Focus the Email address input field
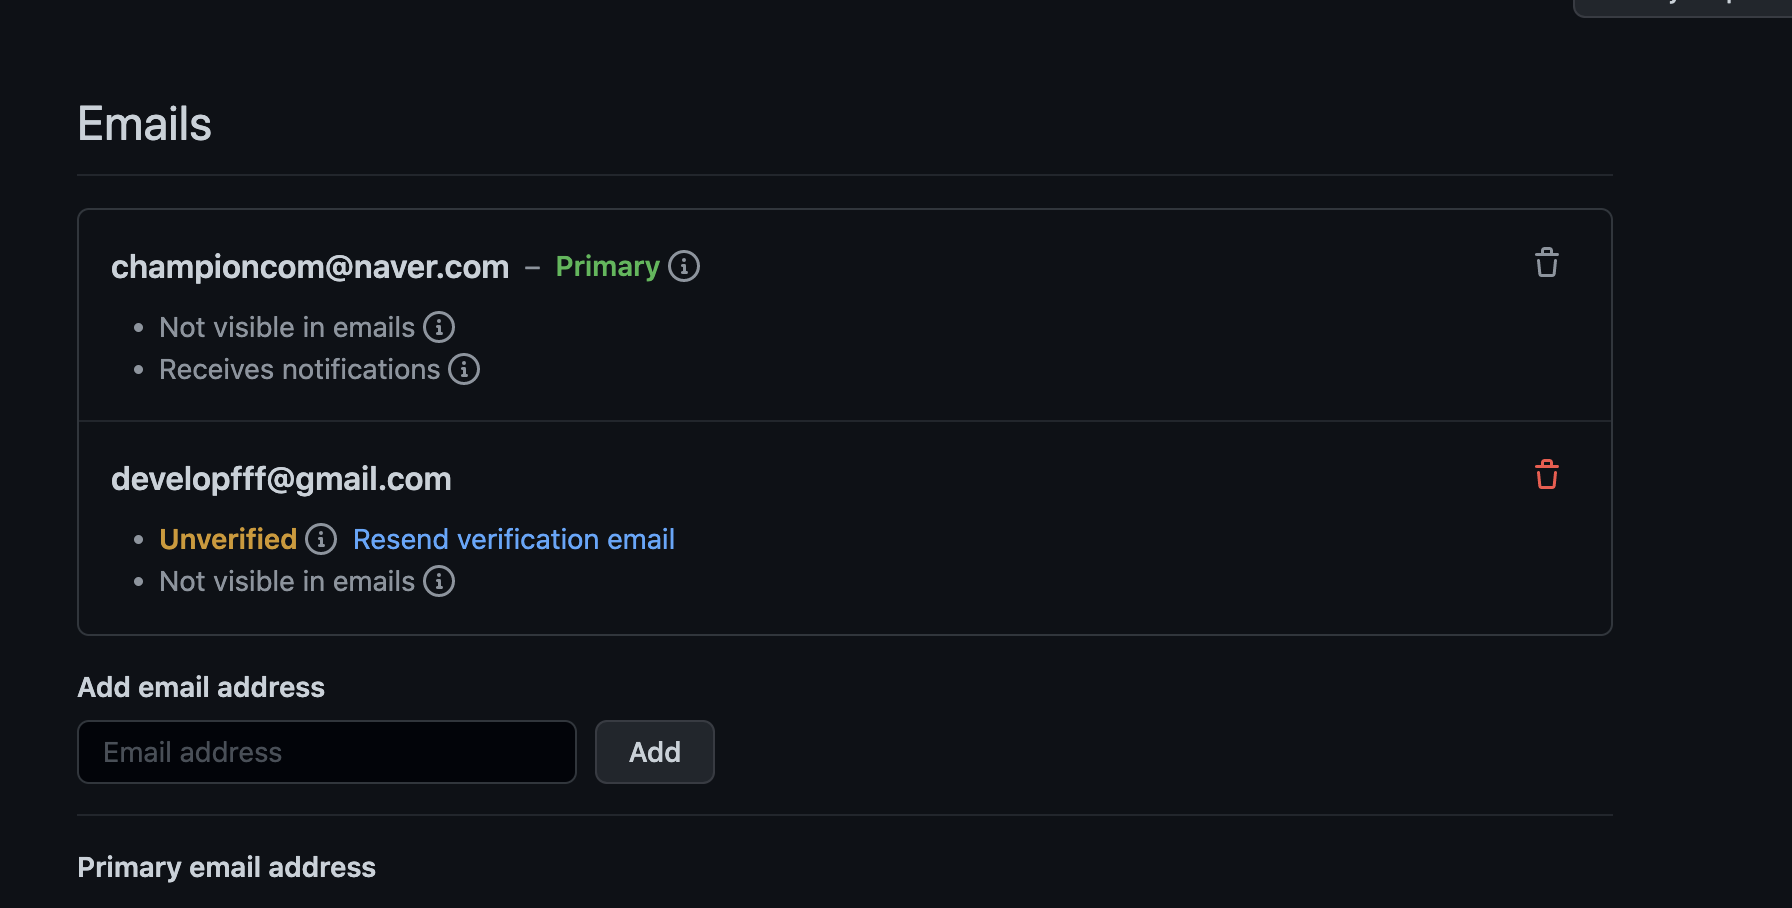1792x908 pixels. 327,752
